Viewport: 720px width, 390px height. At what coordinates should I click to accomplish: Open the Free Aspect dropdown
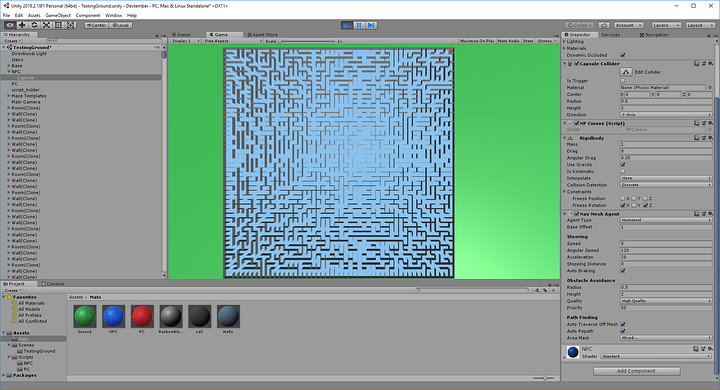pos(233,41)
